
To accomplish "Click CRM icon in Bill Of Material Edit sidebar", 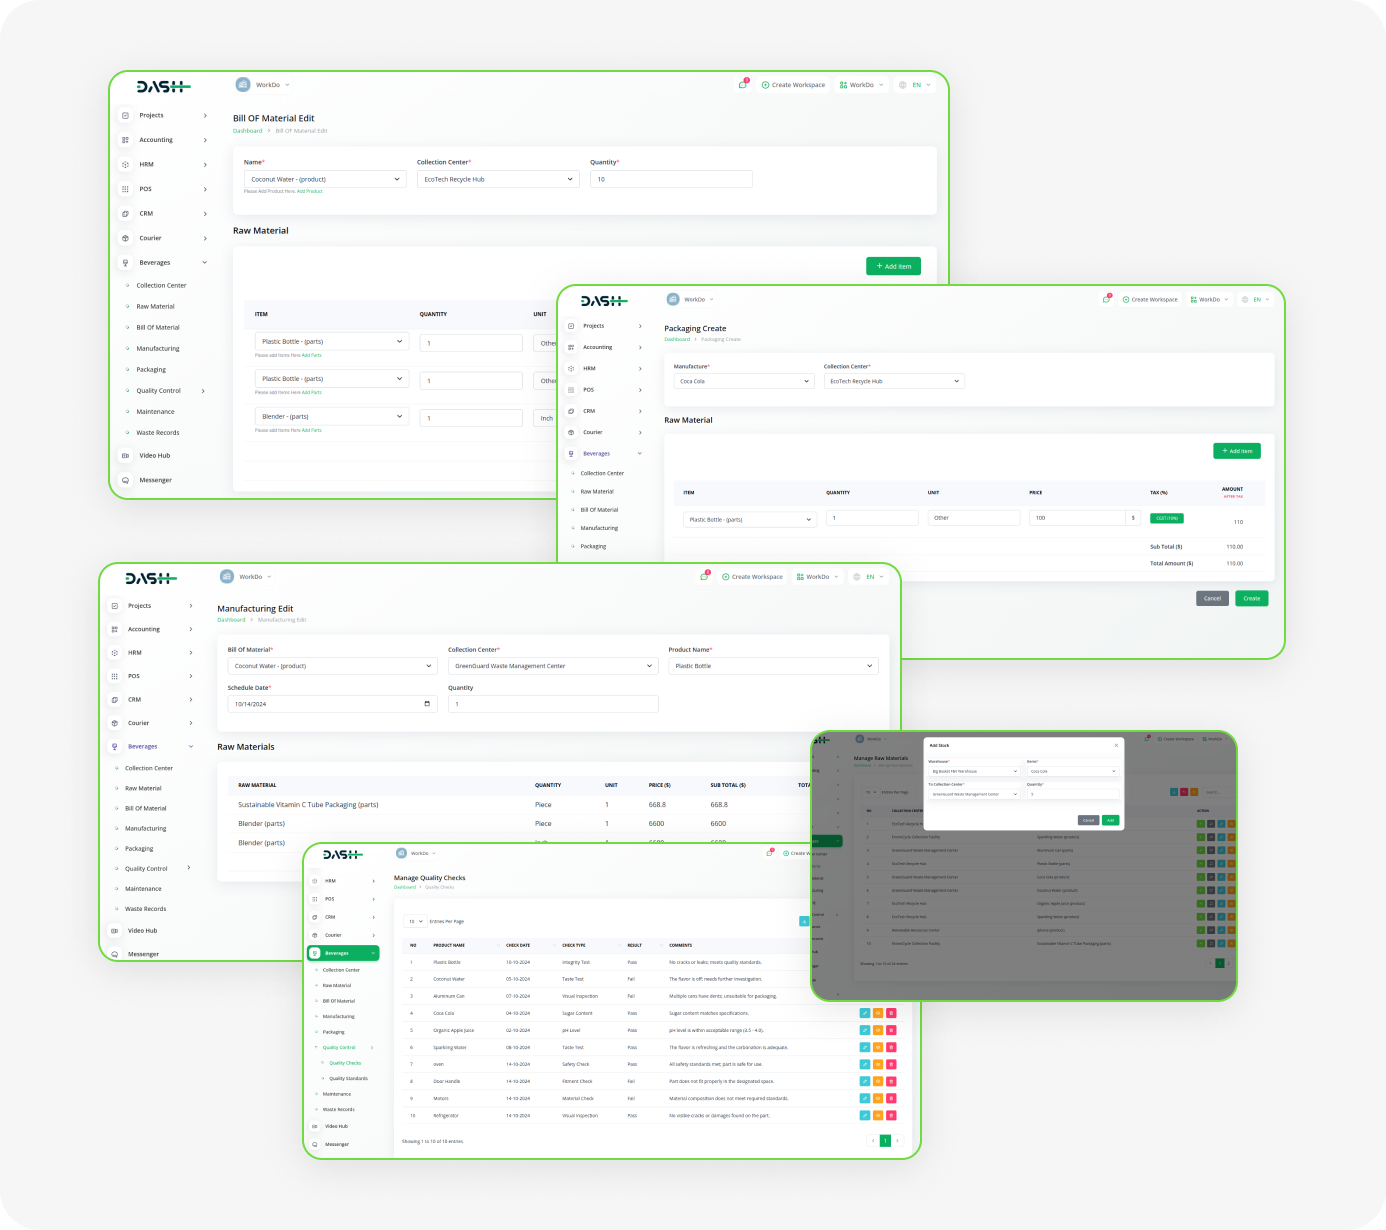I will click(125, 213).
